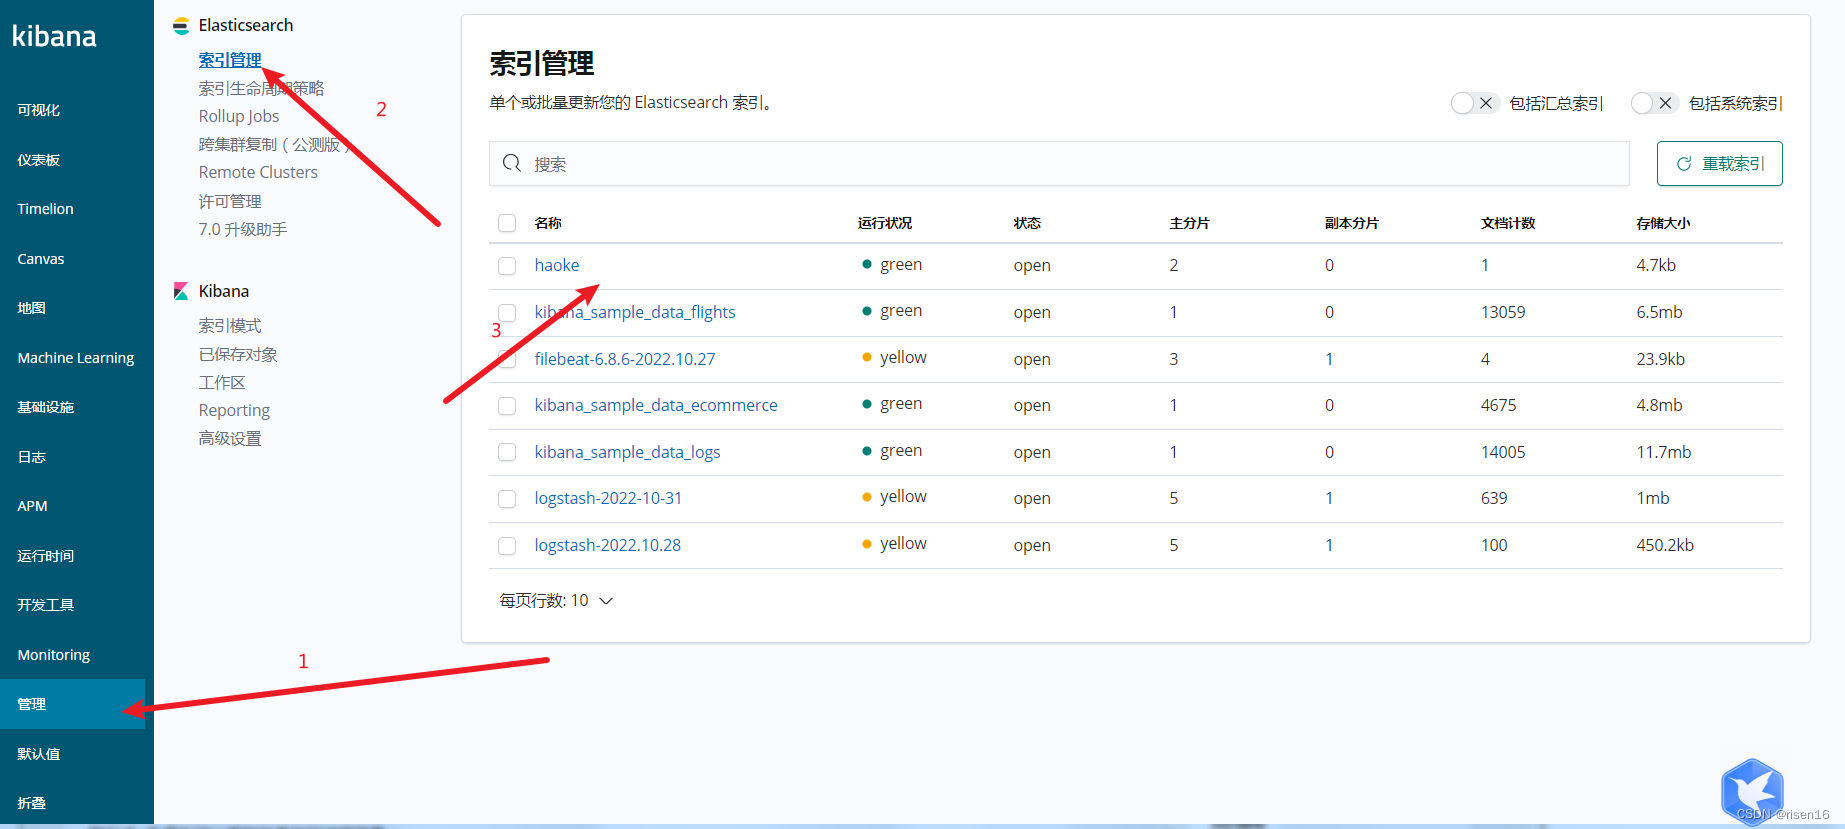The image size is (1845, 829).
Task: Open 工作区 under Kibana
Action: [x=222, y=382]
